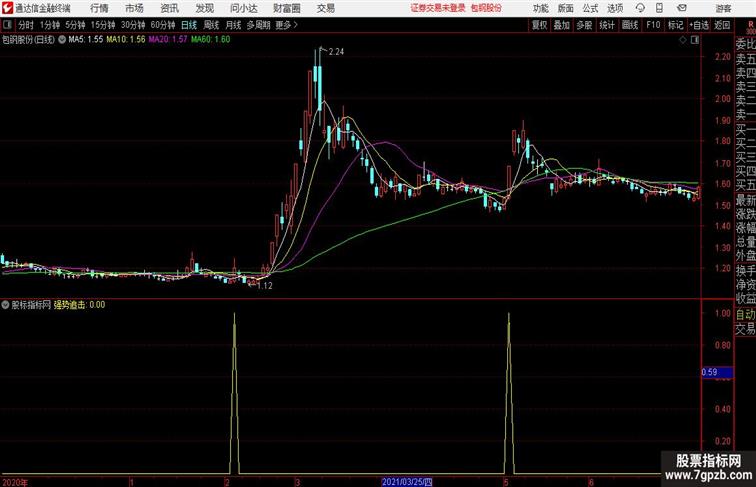Switch to the 30分钟 period tab
The height and width of the screenshot is (487, 756).
pyautogui.click(x=133, y=25)
